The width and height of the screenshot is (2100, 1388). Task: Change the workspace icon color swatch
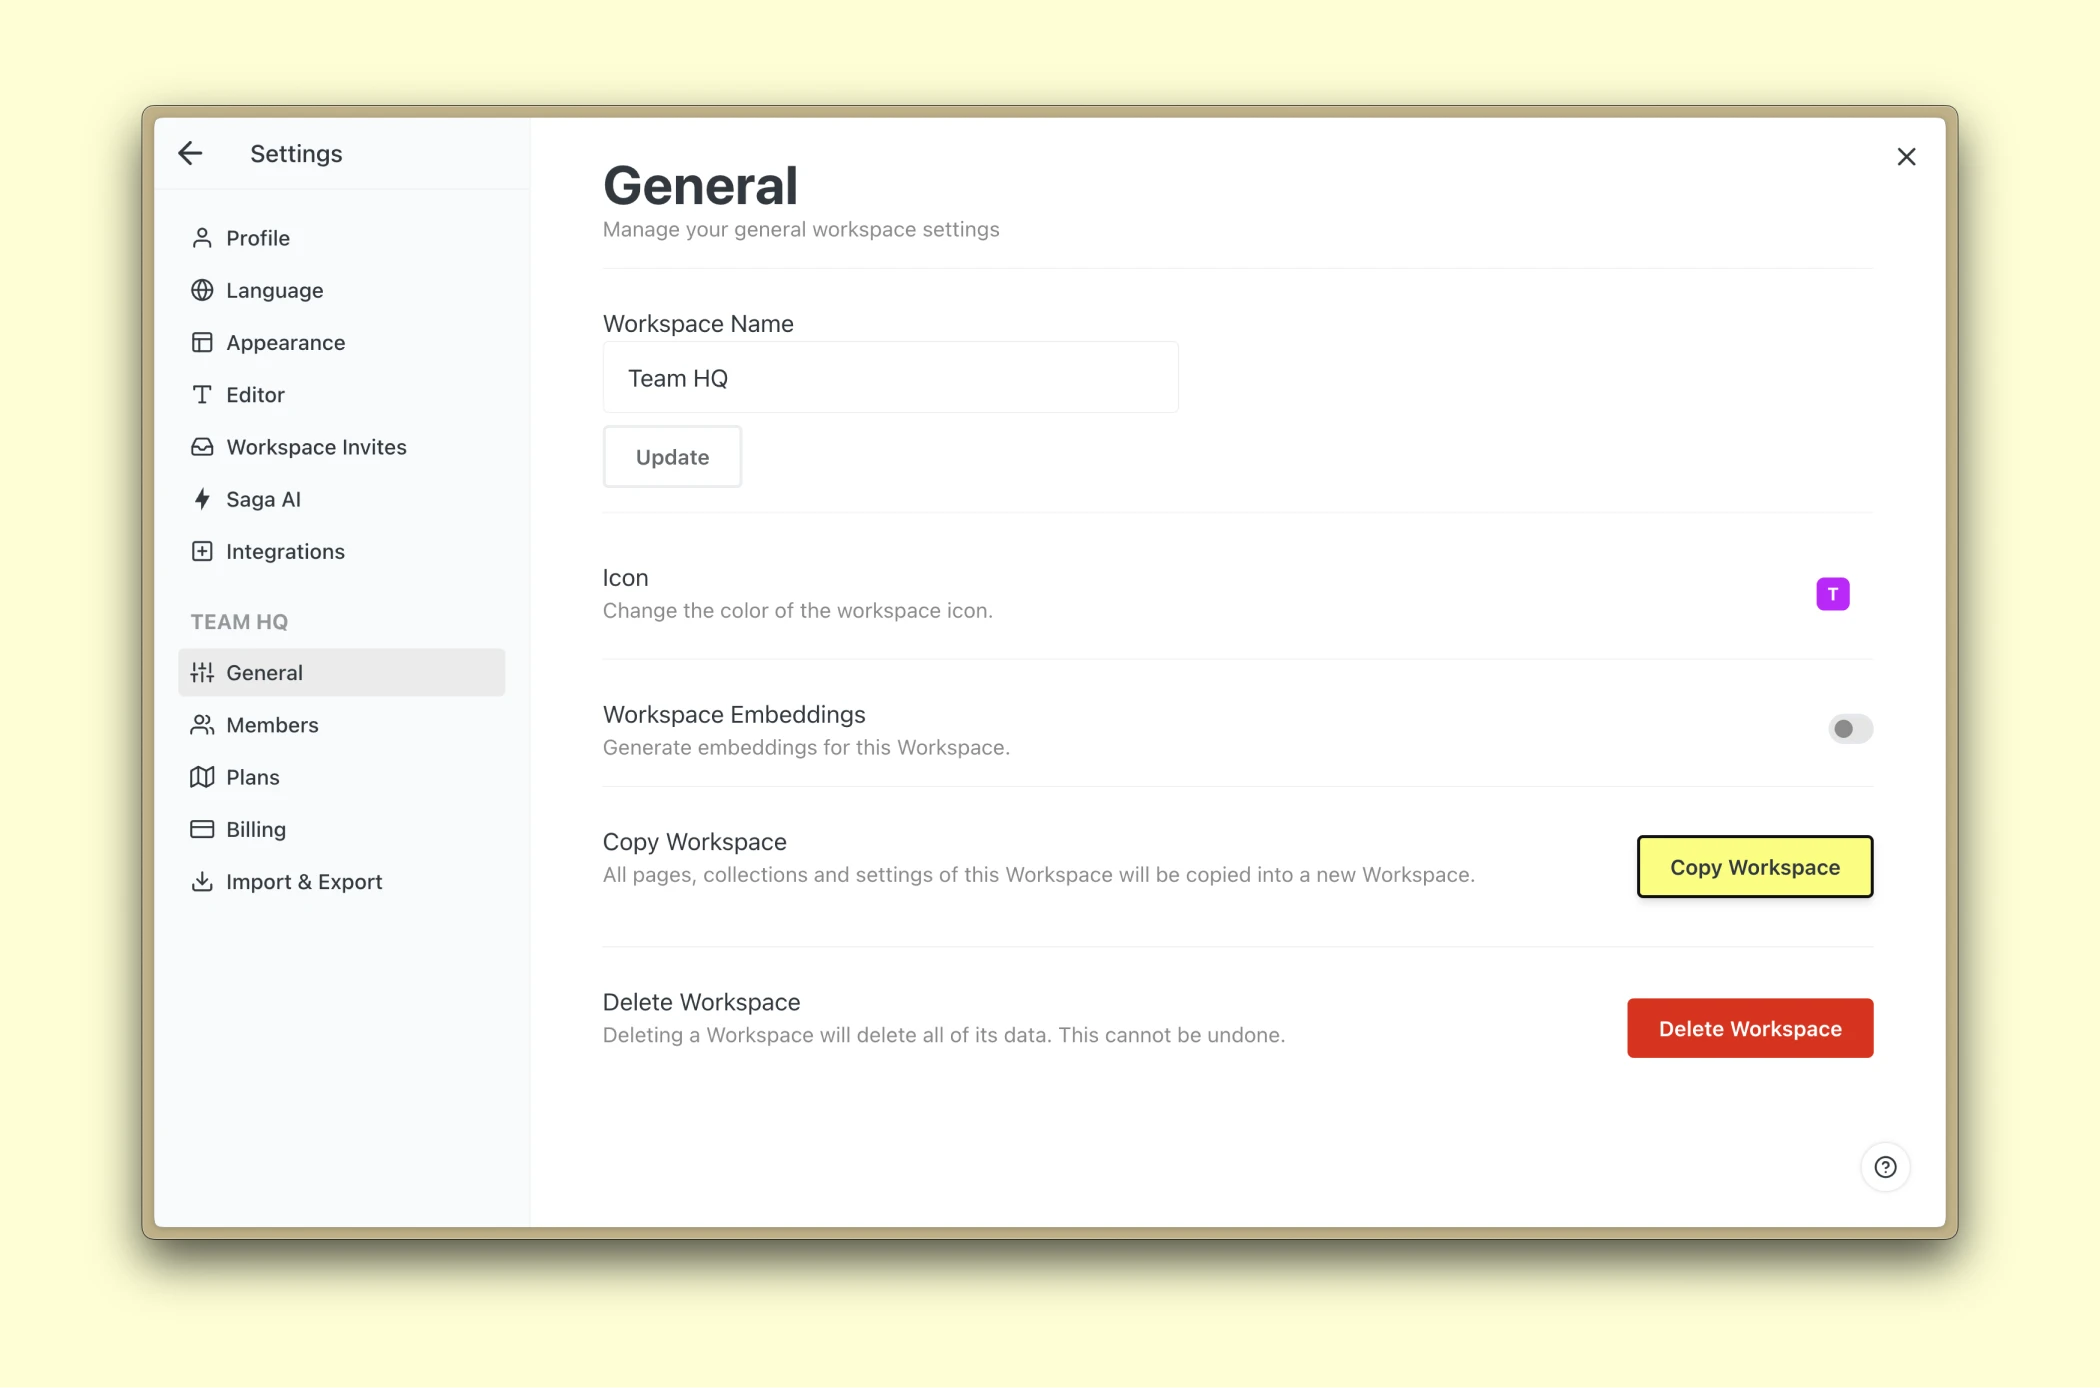click(1833, 593)
